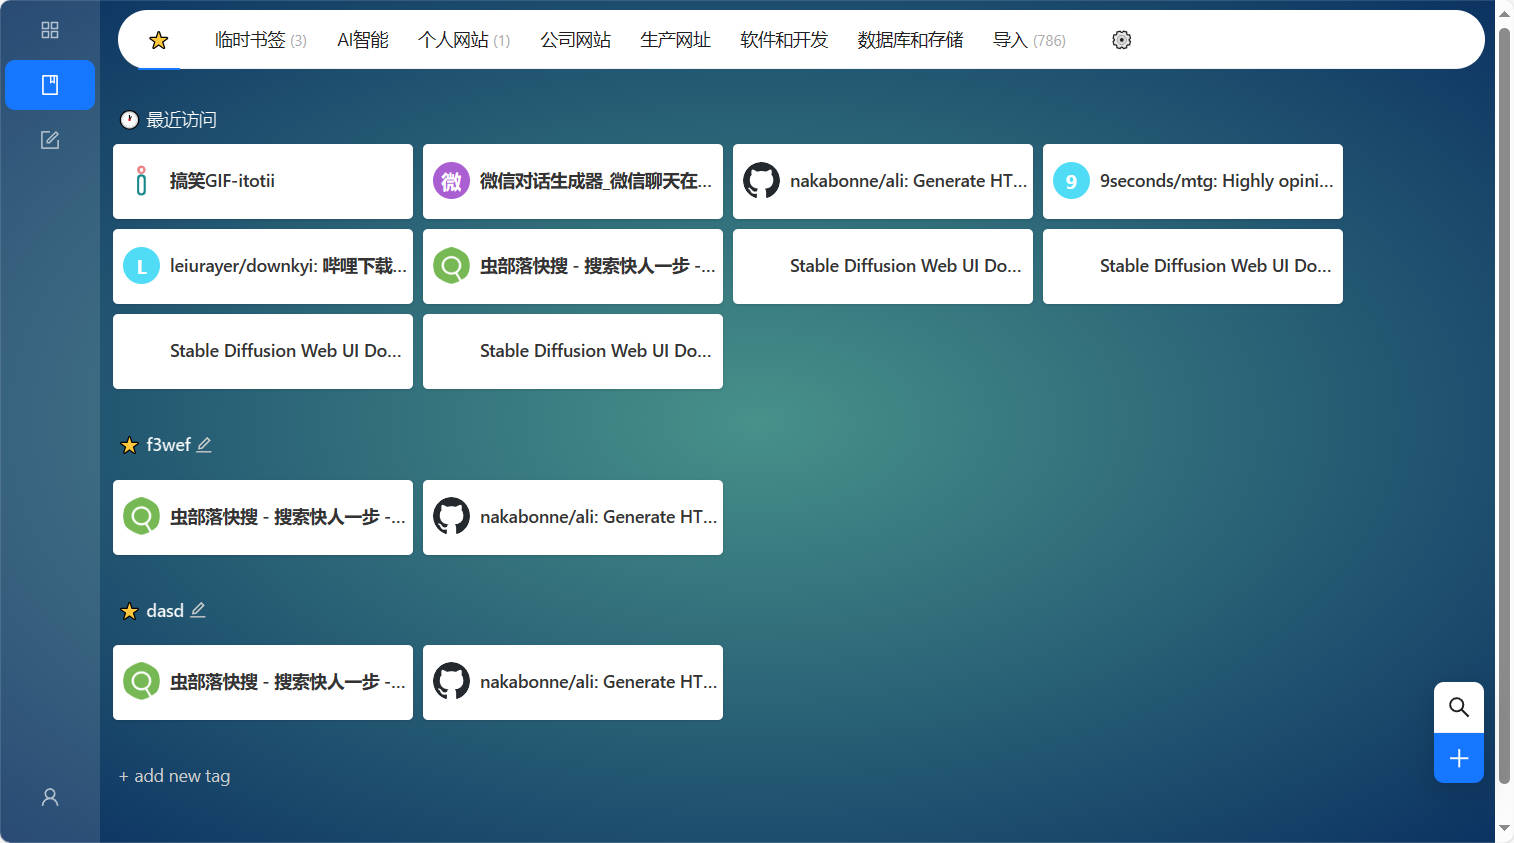
Task: Click the green search icon under f3wef
Action: [x=141, y=517]
